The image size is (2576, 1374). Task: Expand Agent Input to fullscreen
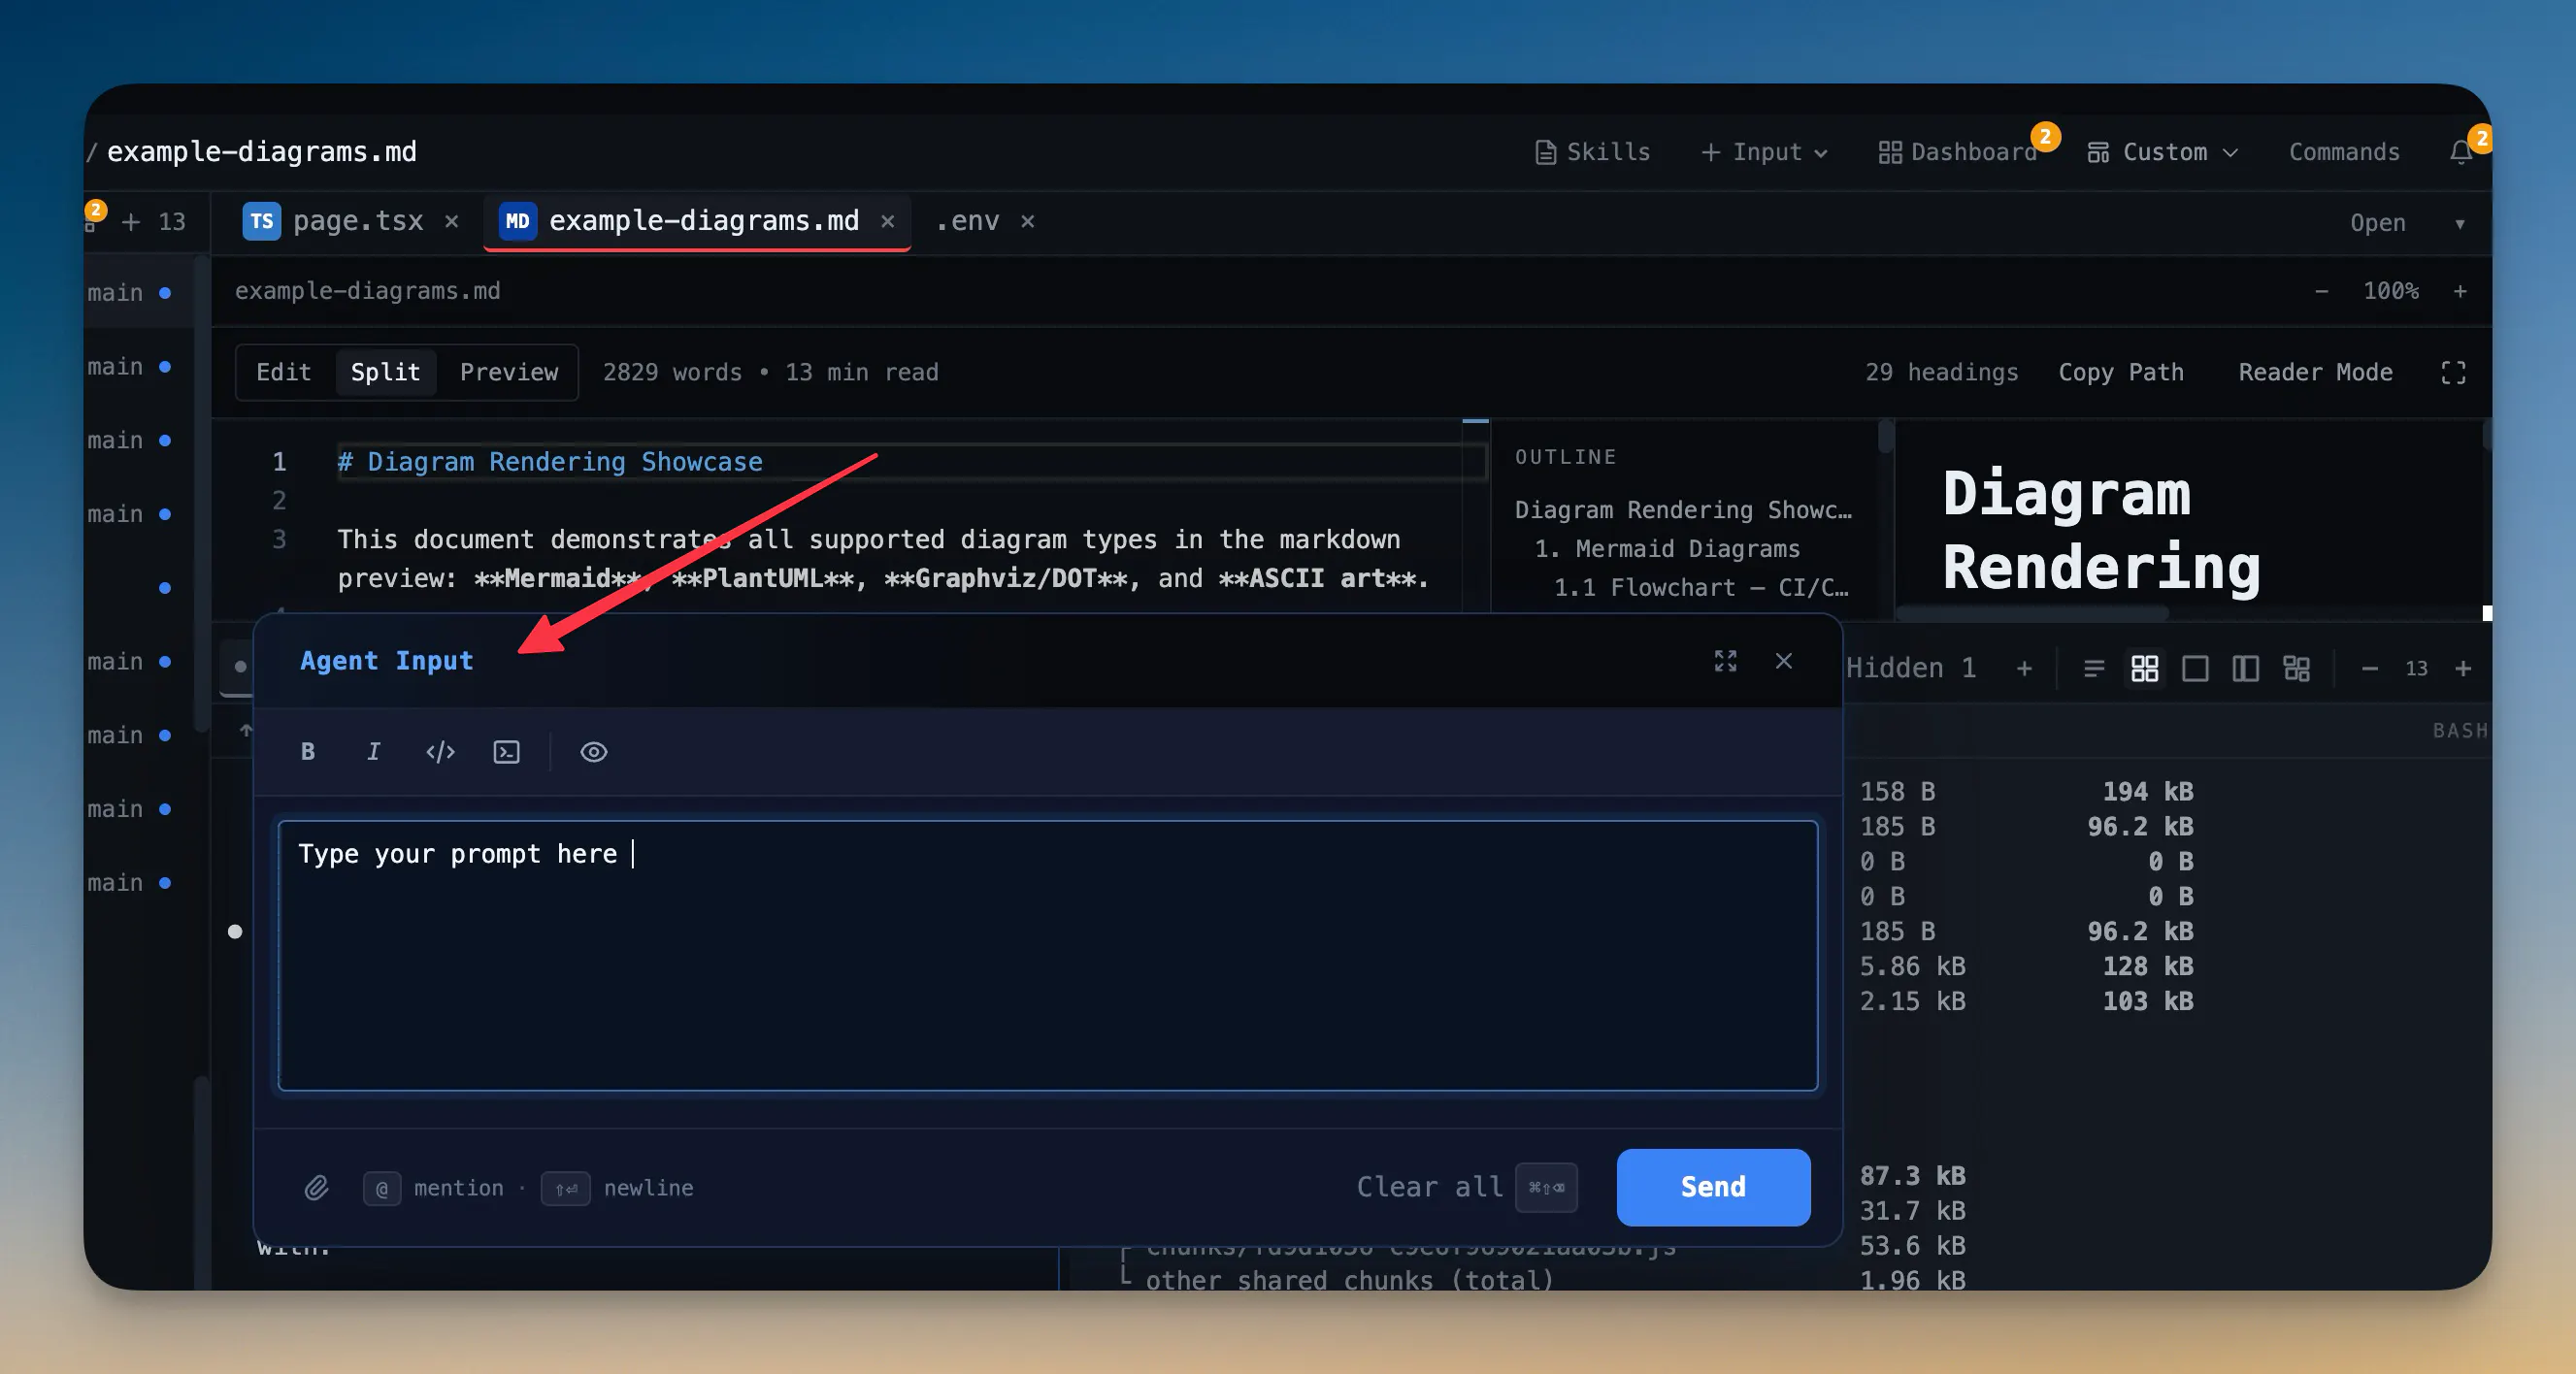(x=1725, y=660)
